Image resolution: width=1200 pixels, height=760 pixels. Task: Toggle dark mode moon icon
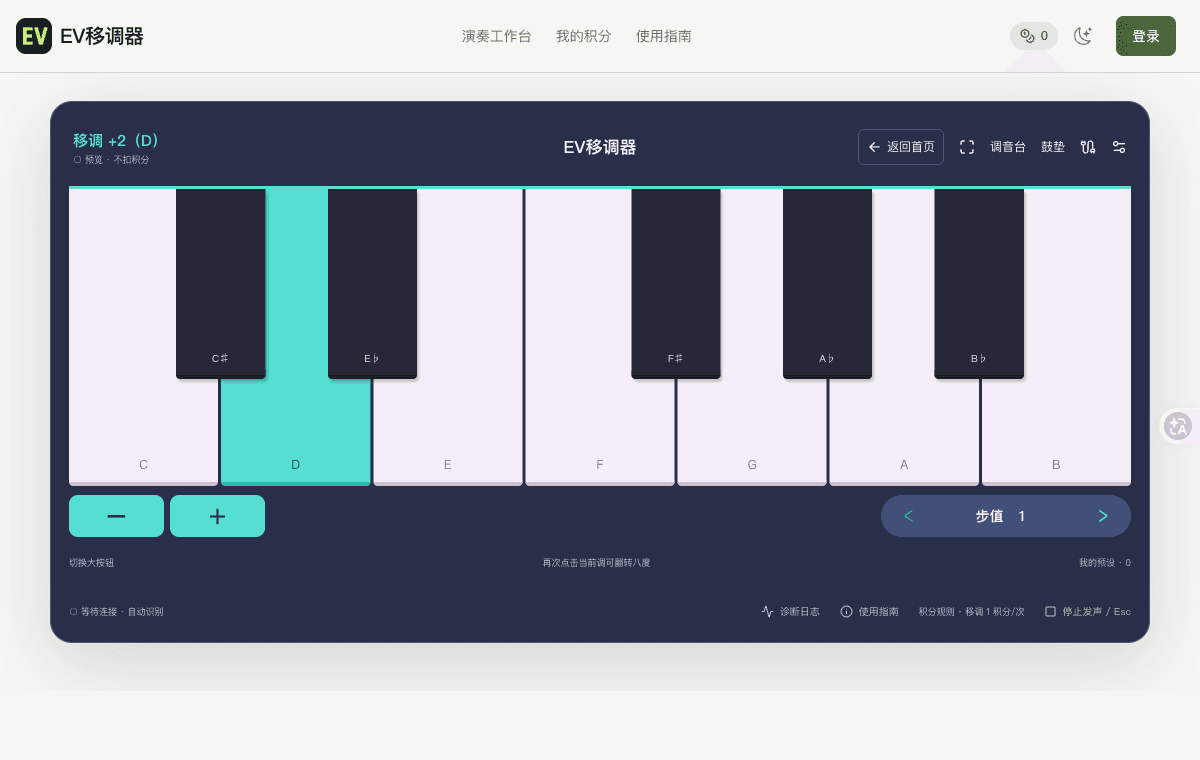coord(1083,36)
